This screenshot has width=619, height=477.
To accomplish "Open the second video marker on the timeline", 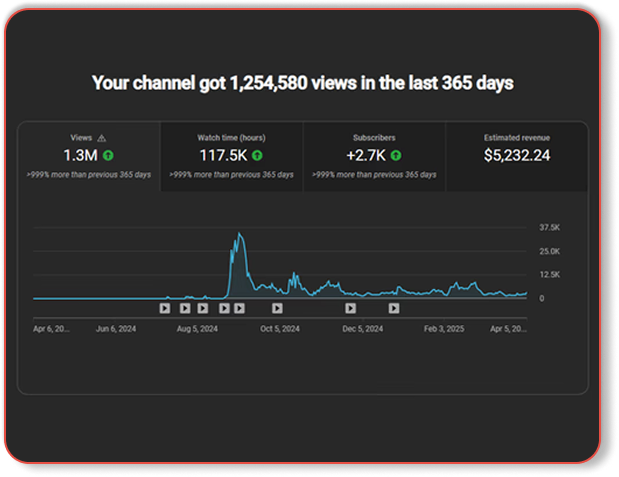I will [185, 308].
